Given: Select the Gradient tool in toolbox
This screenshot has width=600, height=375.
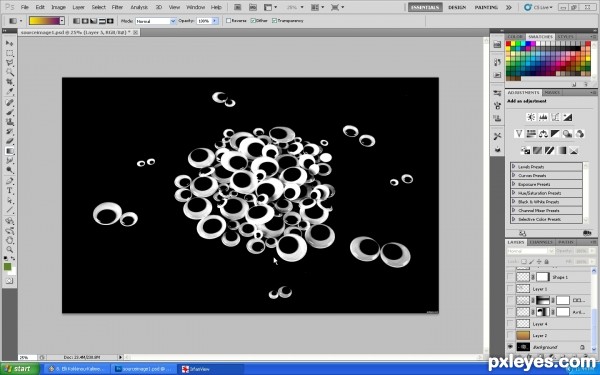Looking at the screenshot, I should (x=10, y=151).
